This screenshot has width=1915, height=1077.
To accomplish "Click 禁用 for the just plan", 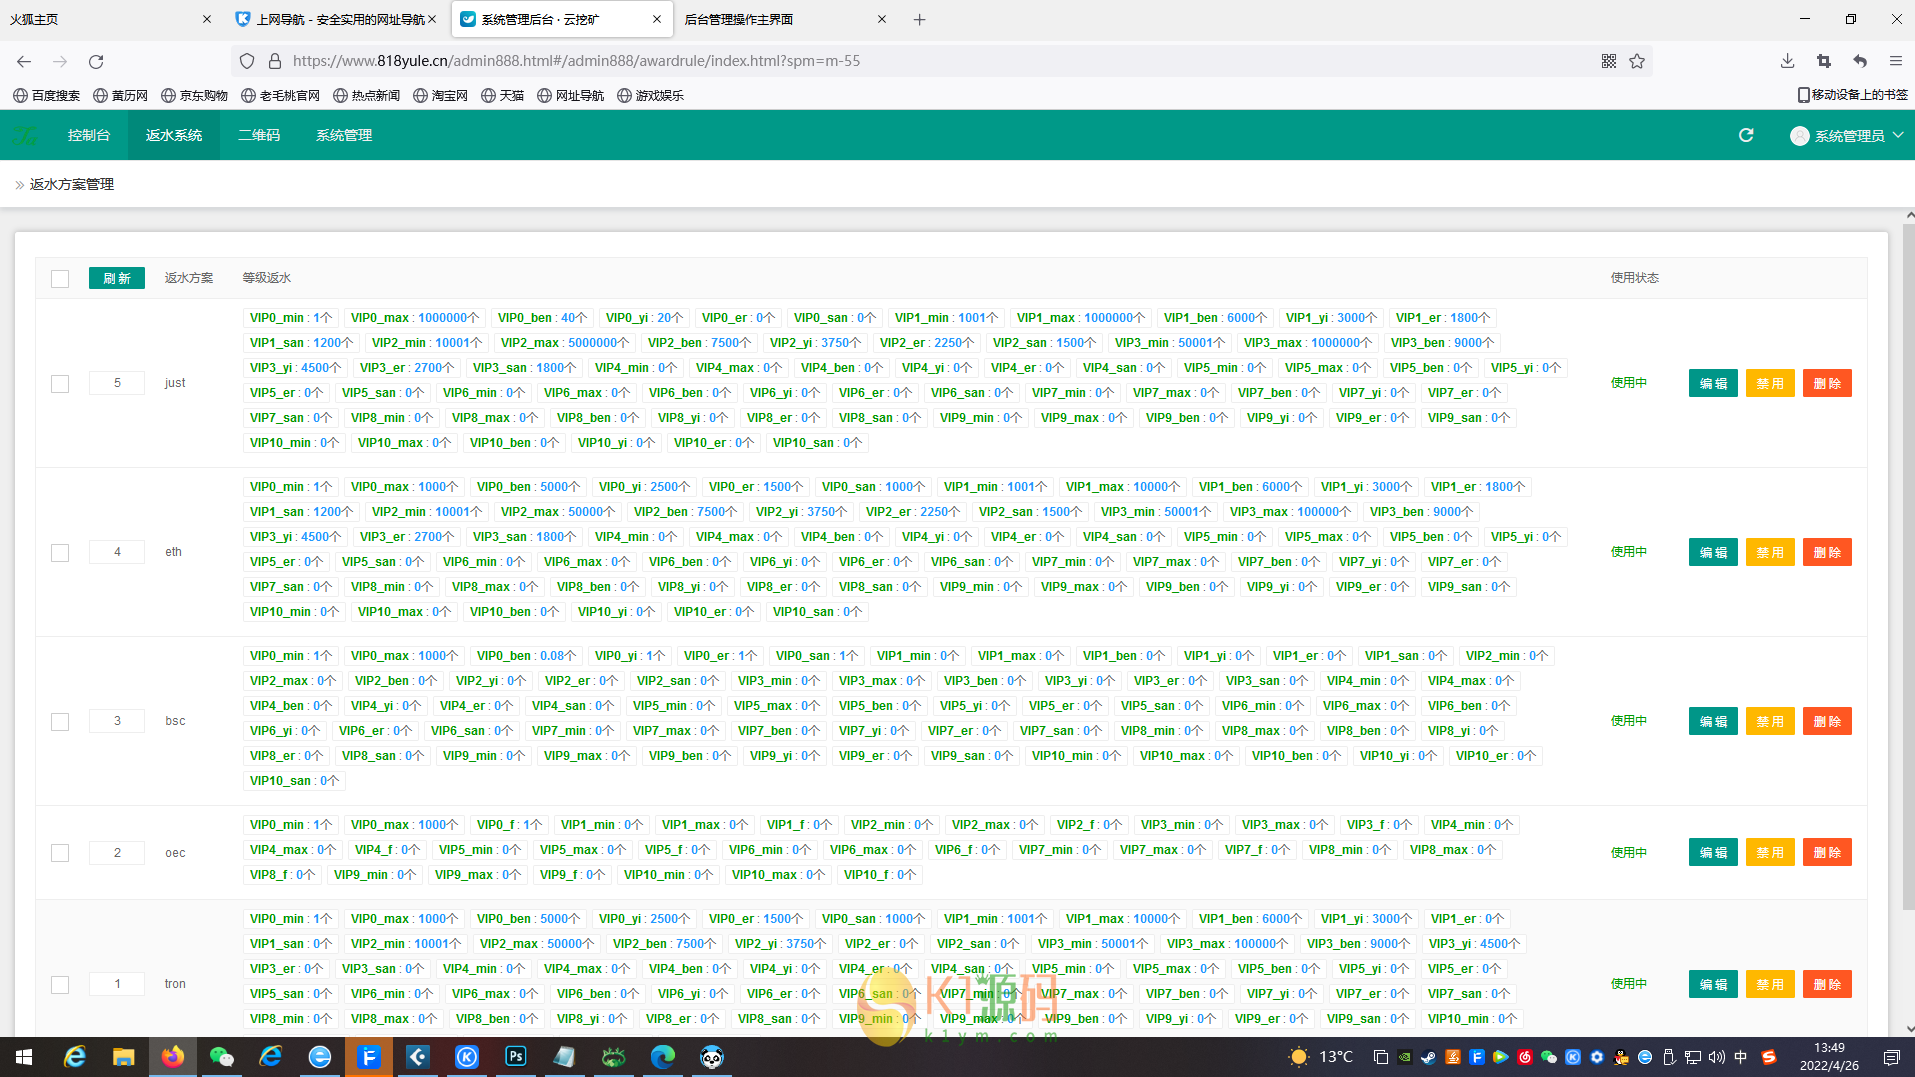I will pos(1770,383).
